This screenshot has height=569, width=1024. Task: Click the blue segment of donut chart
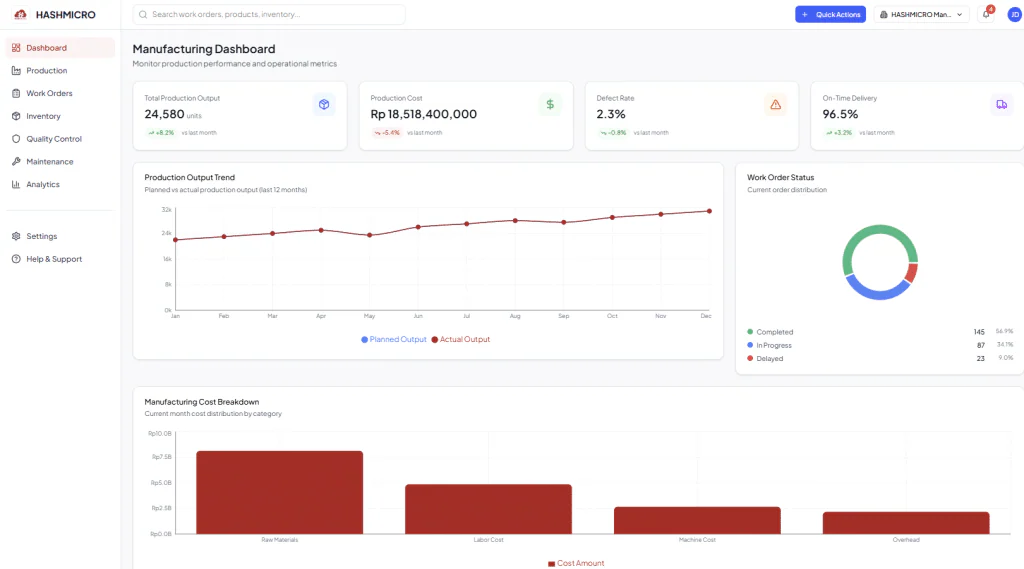tap(878, 294)
